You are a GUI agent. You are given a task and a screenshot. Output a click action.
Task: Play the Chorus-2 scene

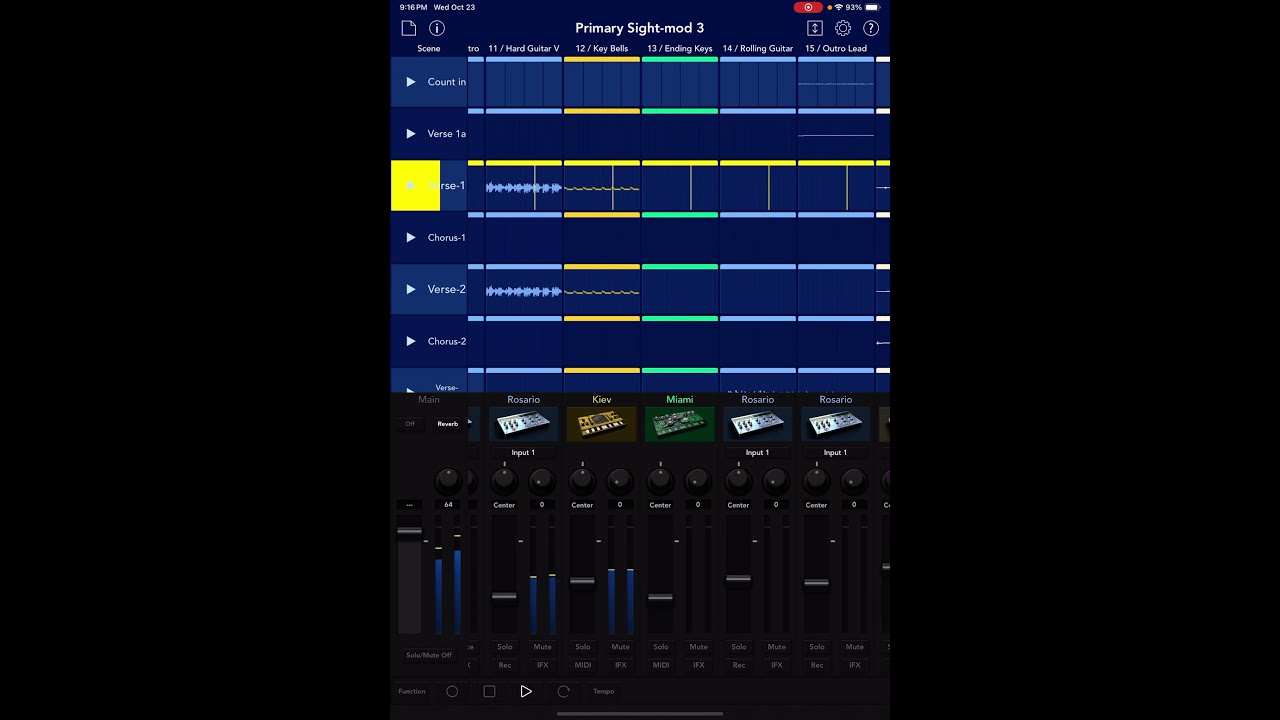click(x=410, y=342)
